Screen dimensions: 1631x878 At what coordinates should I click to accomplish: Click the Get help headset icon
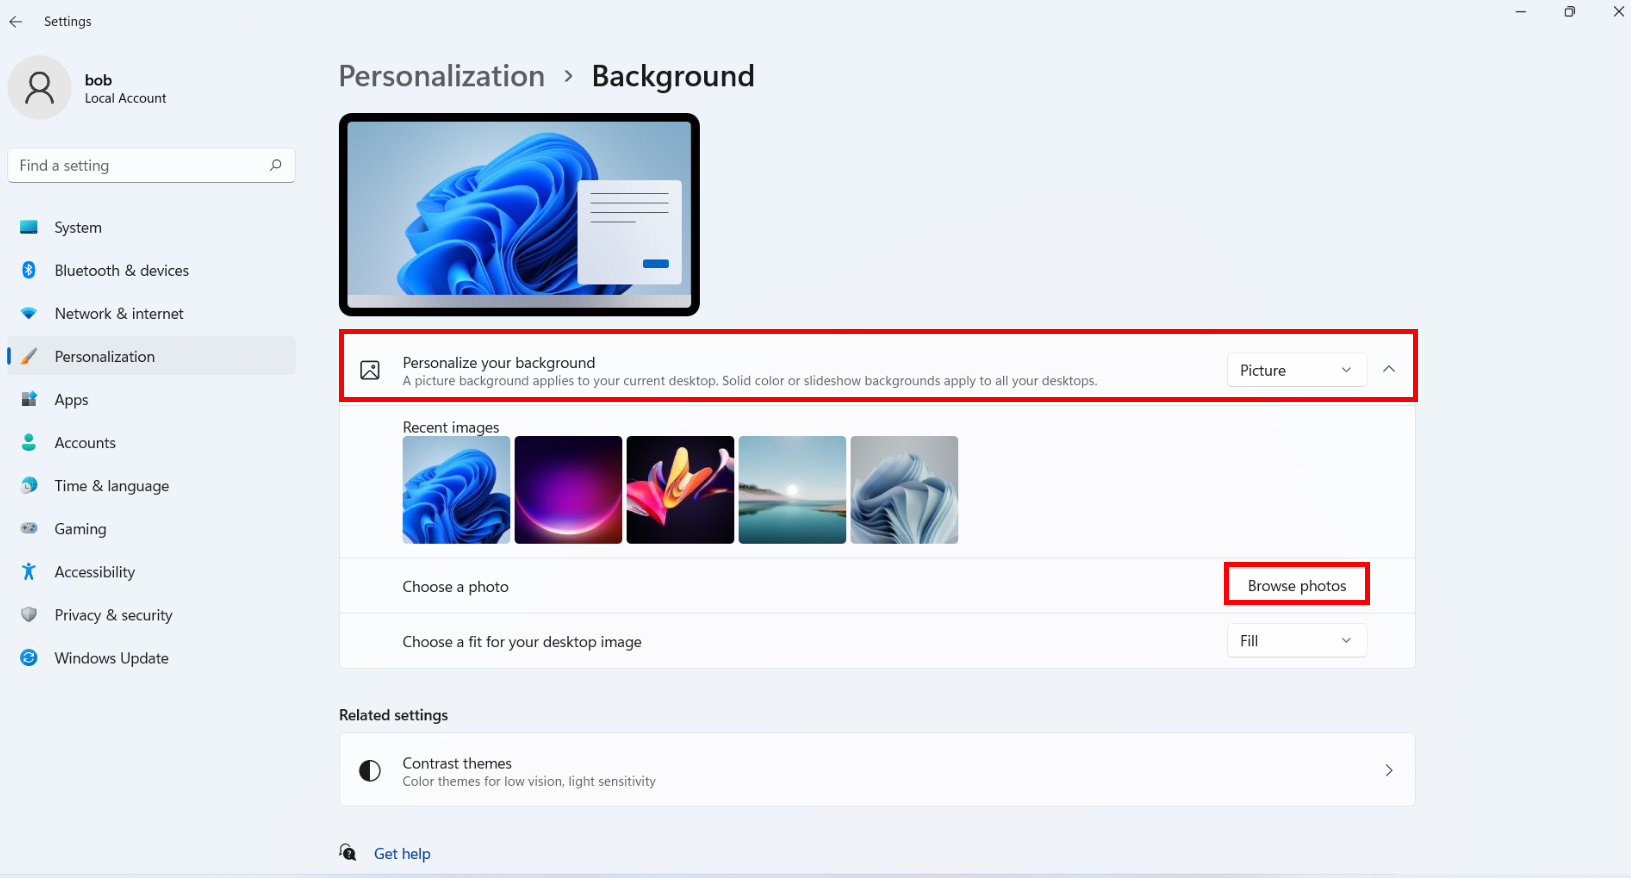pos(348,852)
